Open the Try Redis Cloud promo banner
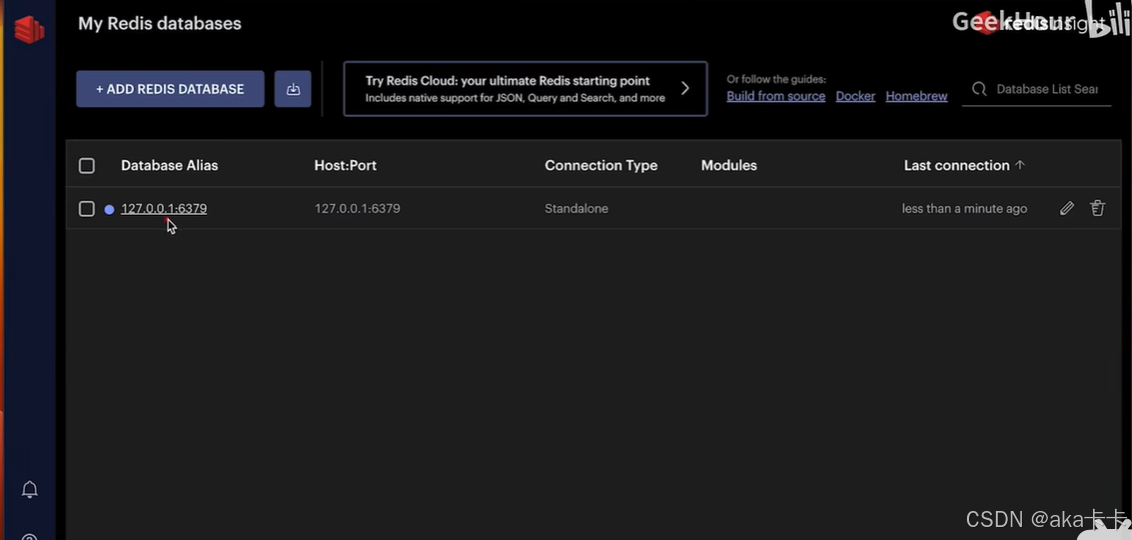1132x540 pixels. click(525, 89)
